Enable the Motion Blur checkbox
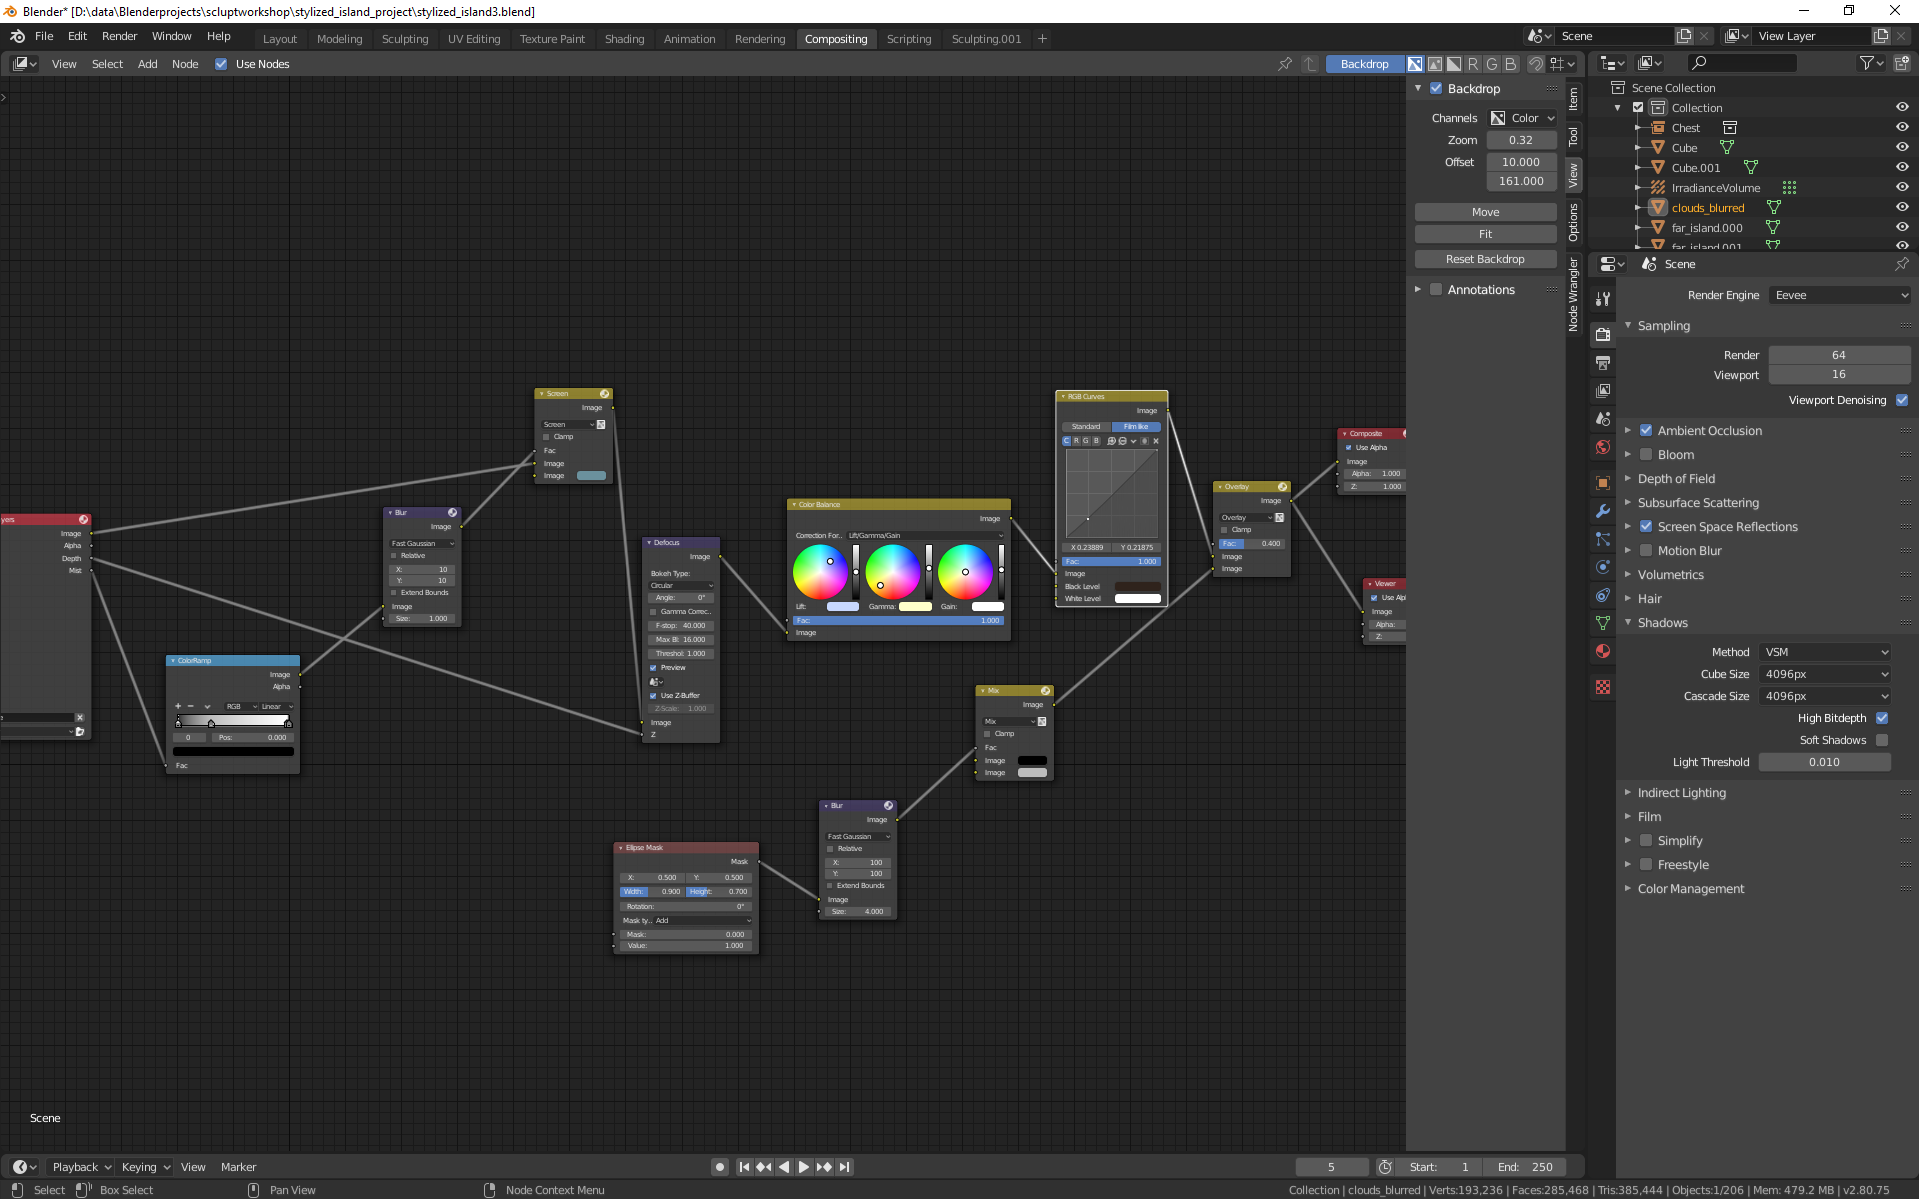Viewport: 1919px width, 1199px height. [x=1646, y=550]
